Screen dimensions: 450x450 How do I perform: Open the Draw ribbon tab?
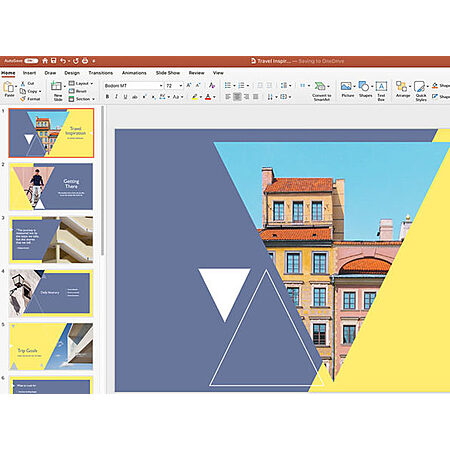(50, 73)
